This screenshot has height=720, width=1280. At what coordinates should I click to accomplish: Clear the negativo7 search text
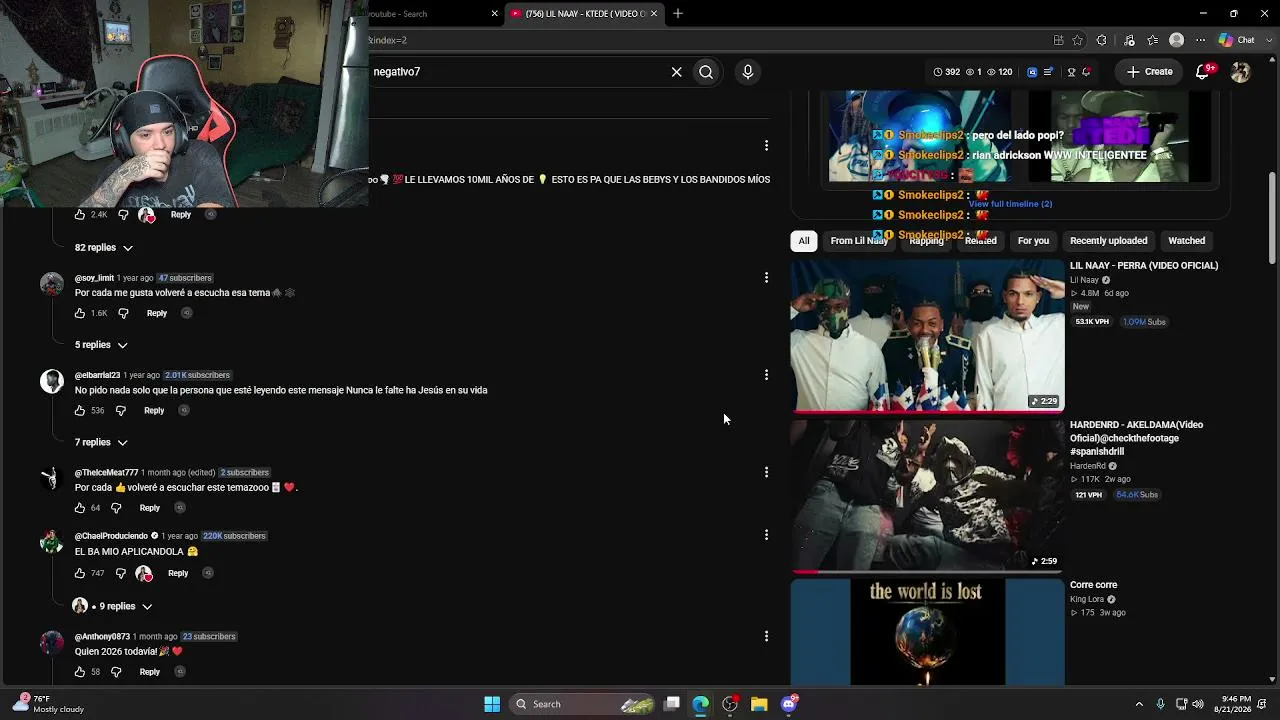(676, 72)
